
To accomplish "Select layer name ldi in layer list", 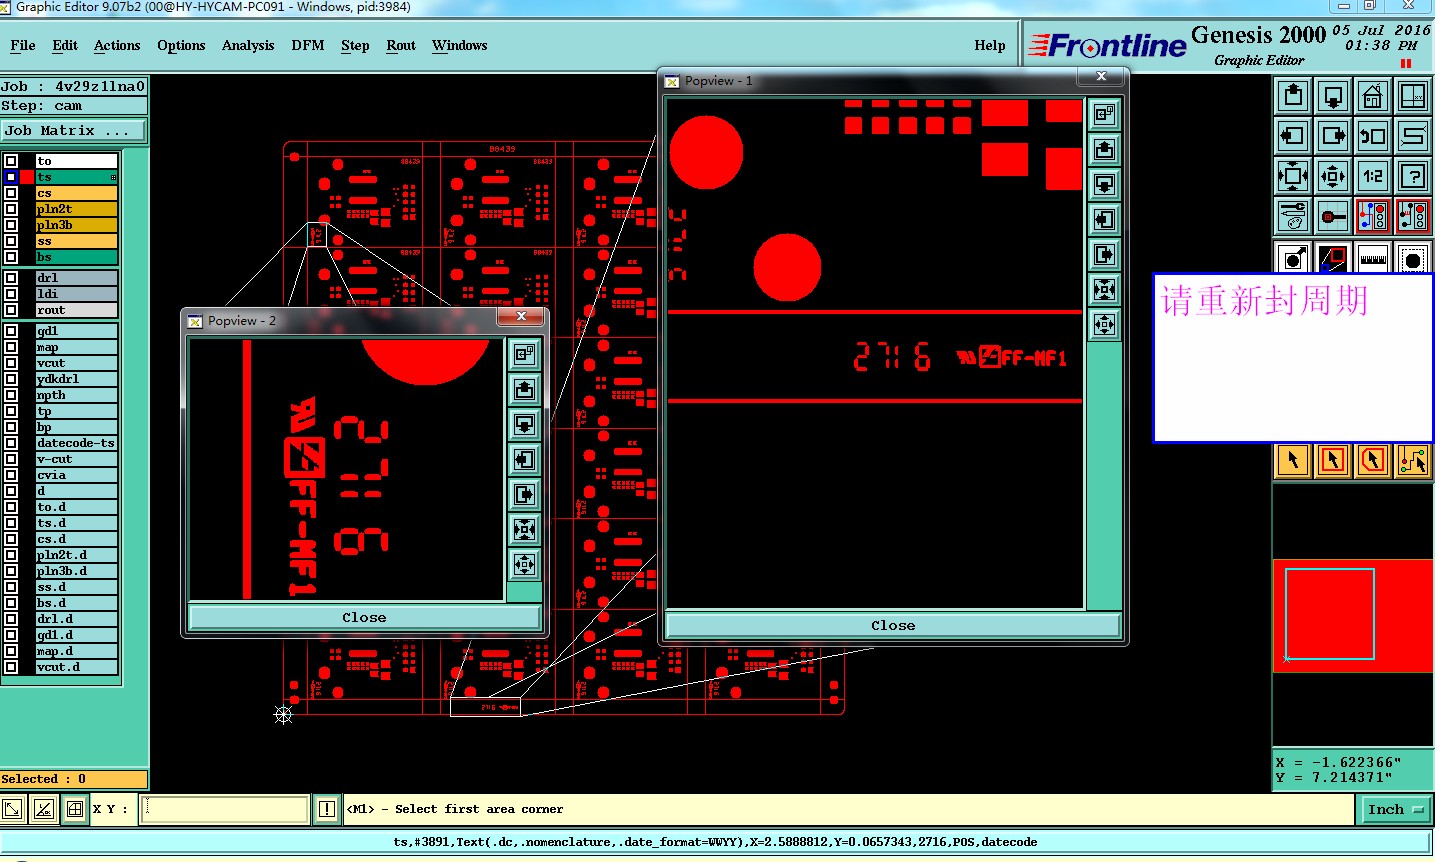I will (x=76, y=294).
